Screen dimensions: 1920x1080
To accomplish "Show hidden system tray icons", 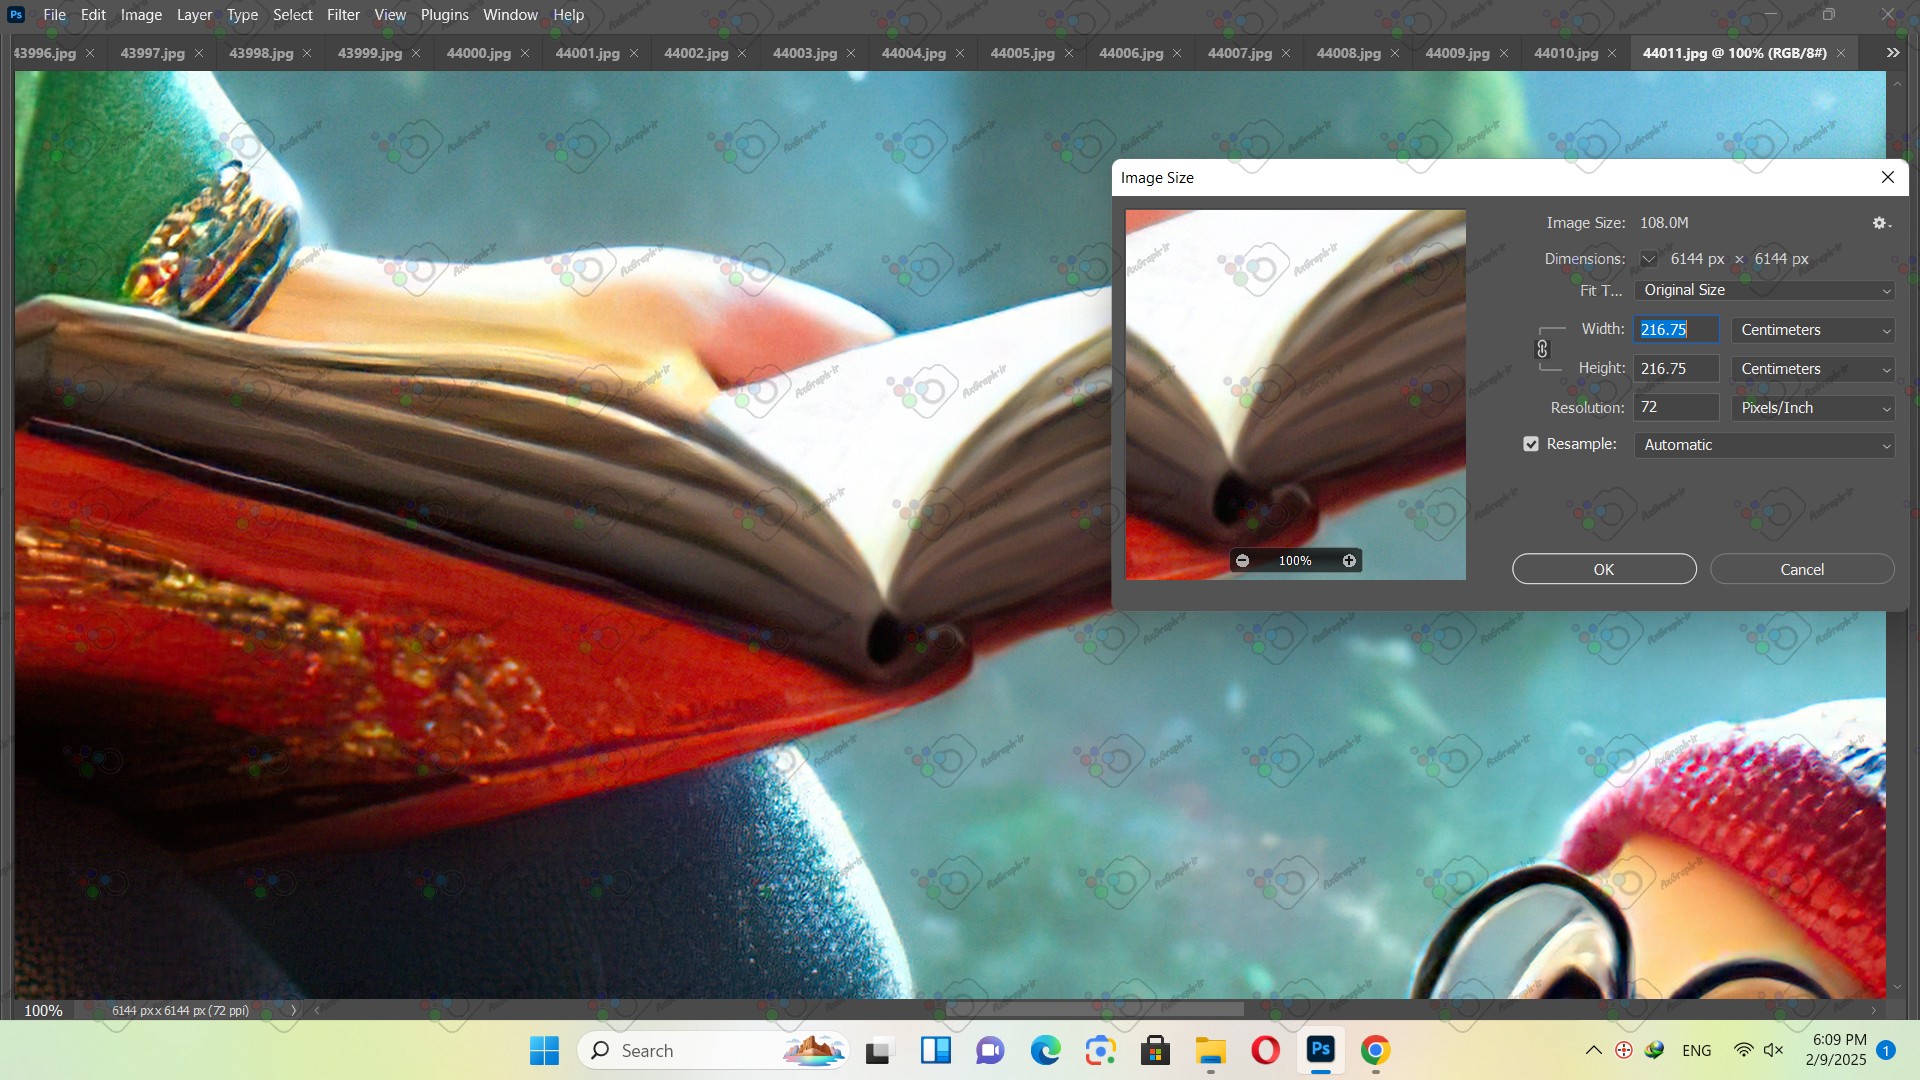I will (1594, 1051).
